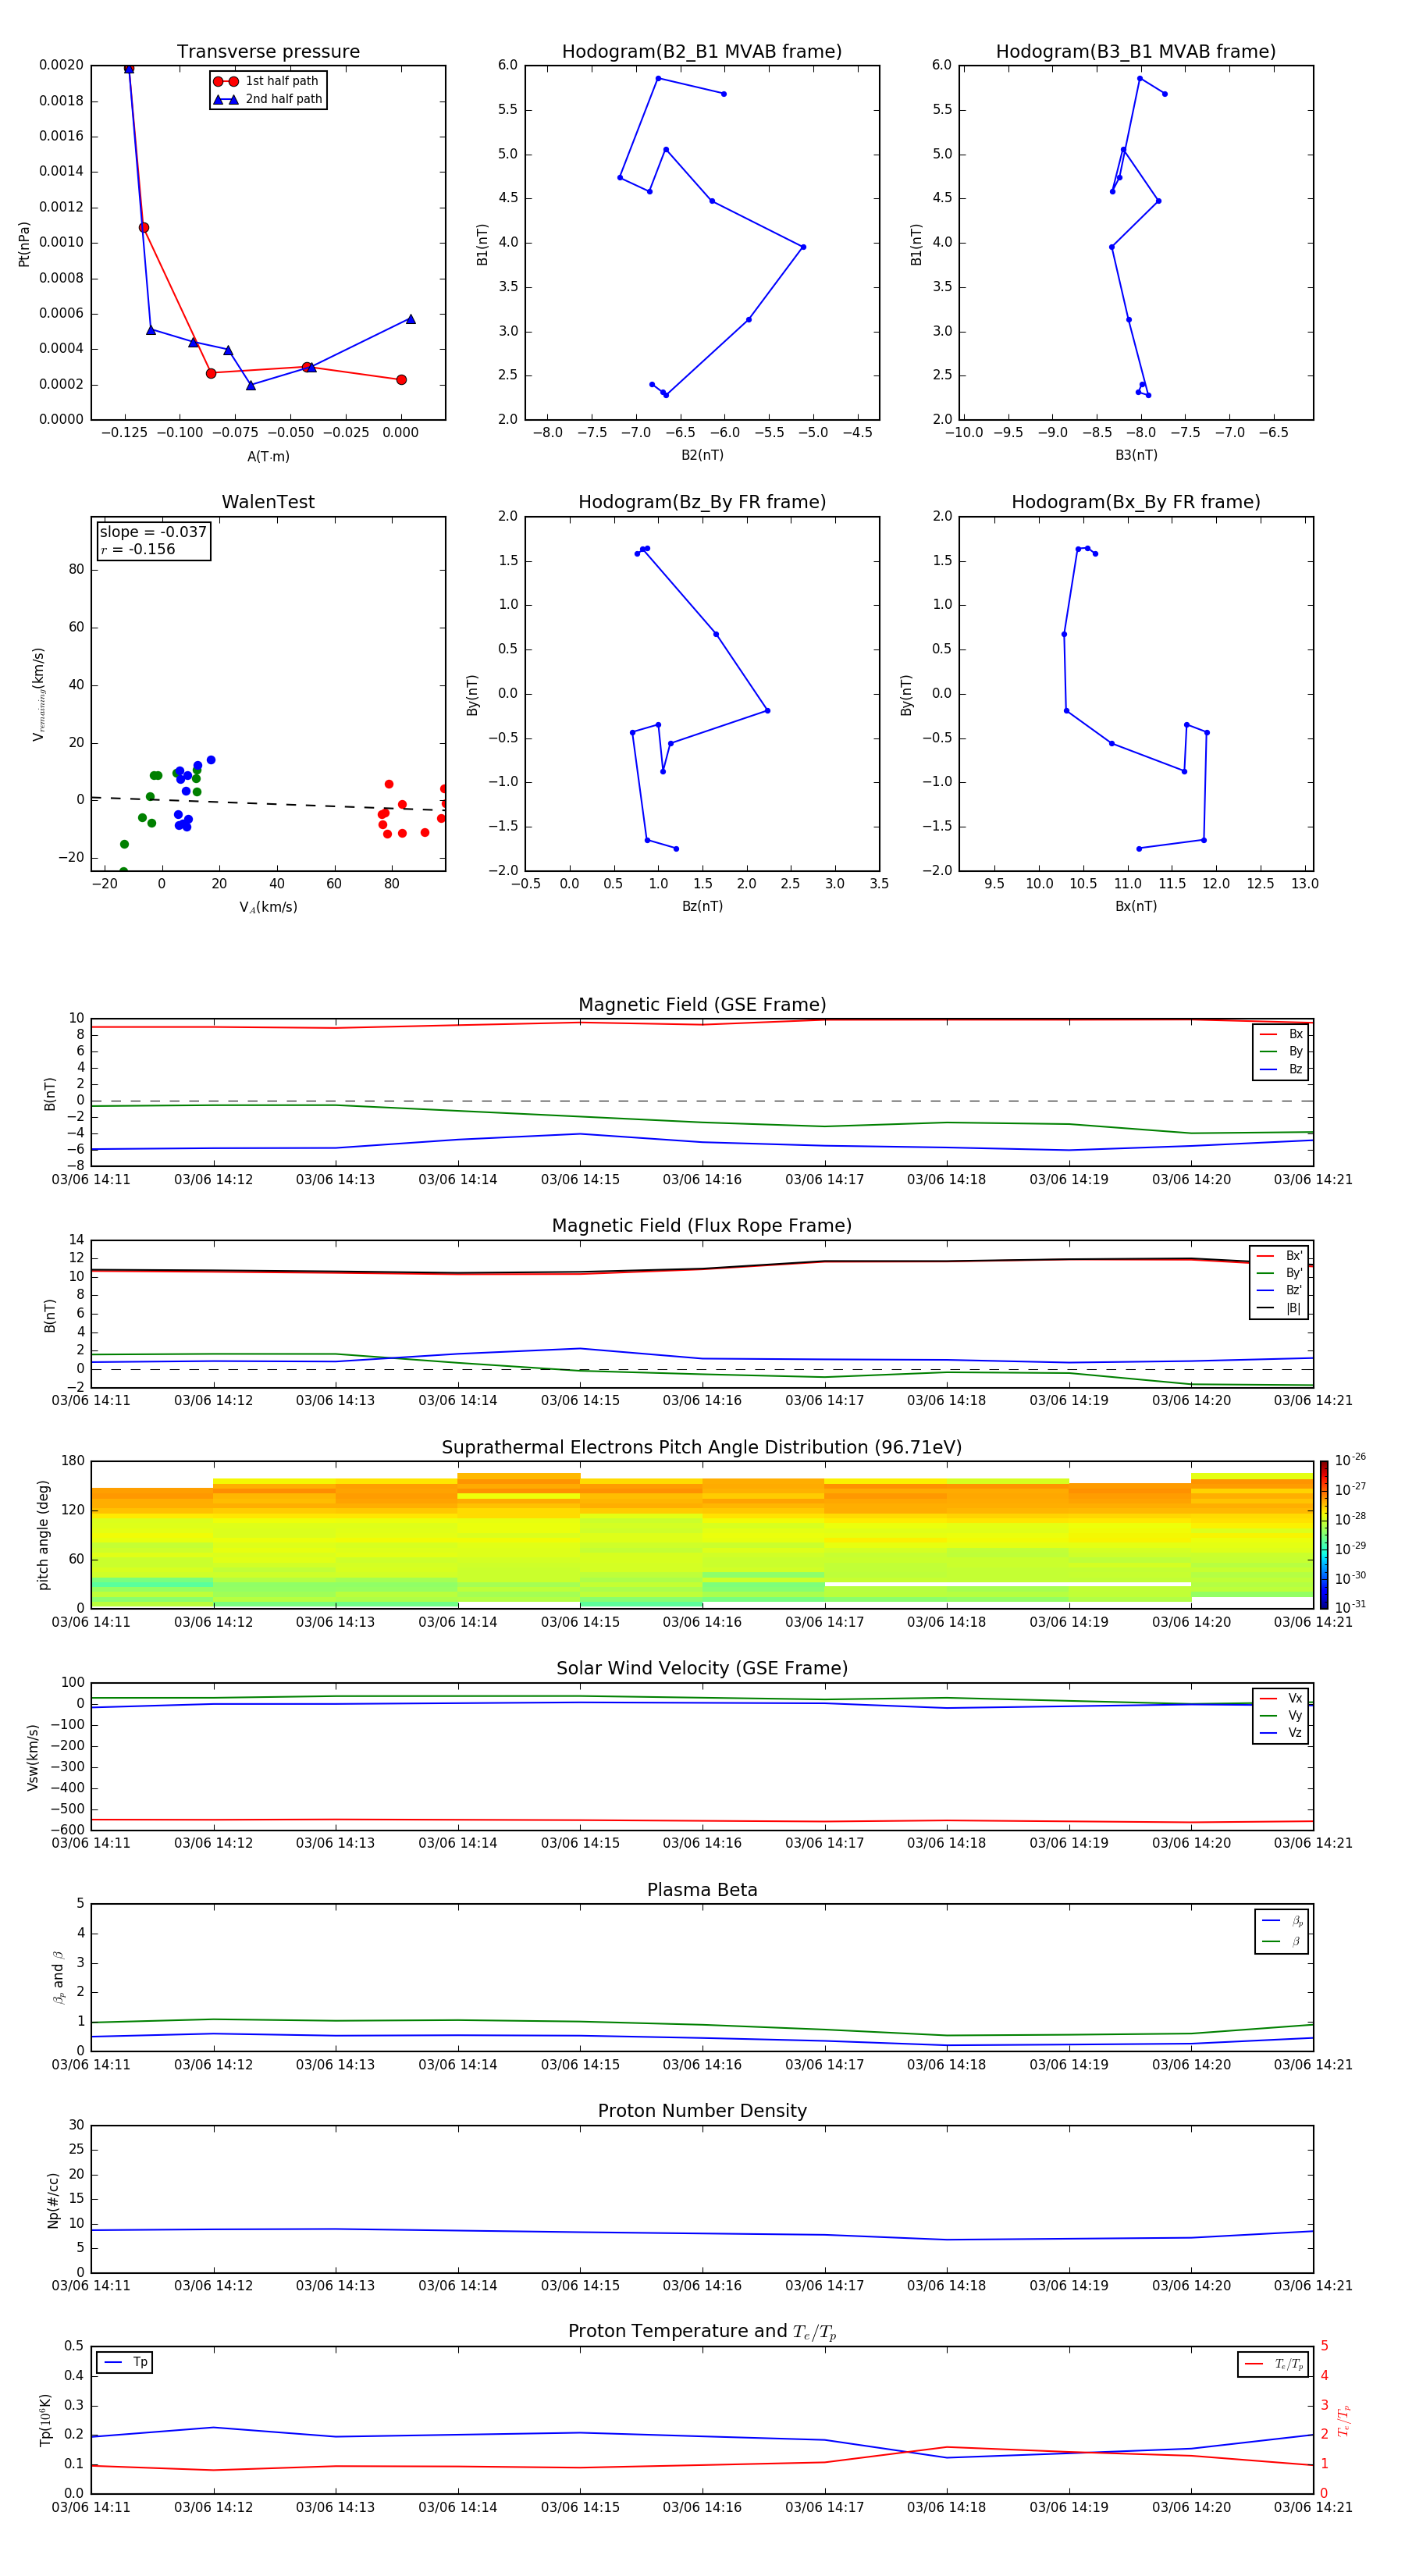This screenshot has height=2576, width=1405.
Task: Click 'B2(nT)' x-axis label
Action: 702,456
